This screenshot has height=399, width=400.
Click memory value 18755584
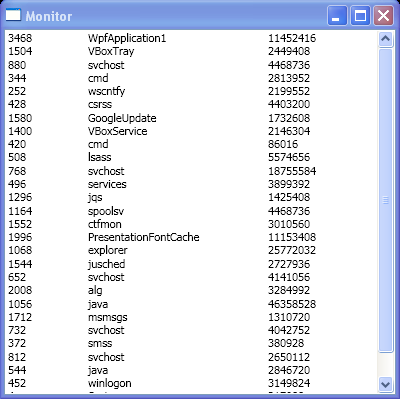pos(292,171)
